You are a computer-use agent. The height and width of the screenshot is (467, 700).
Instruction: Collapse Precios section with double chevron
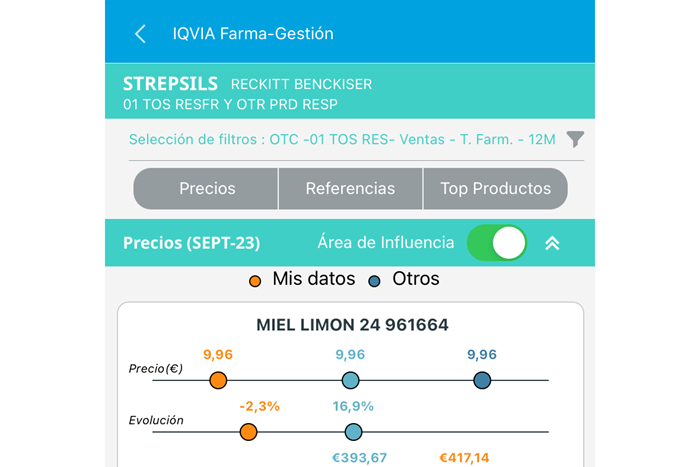click(552, 243)
